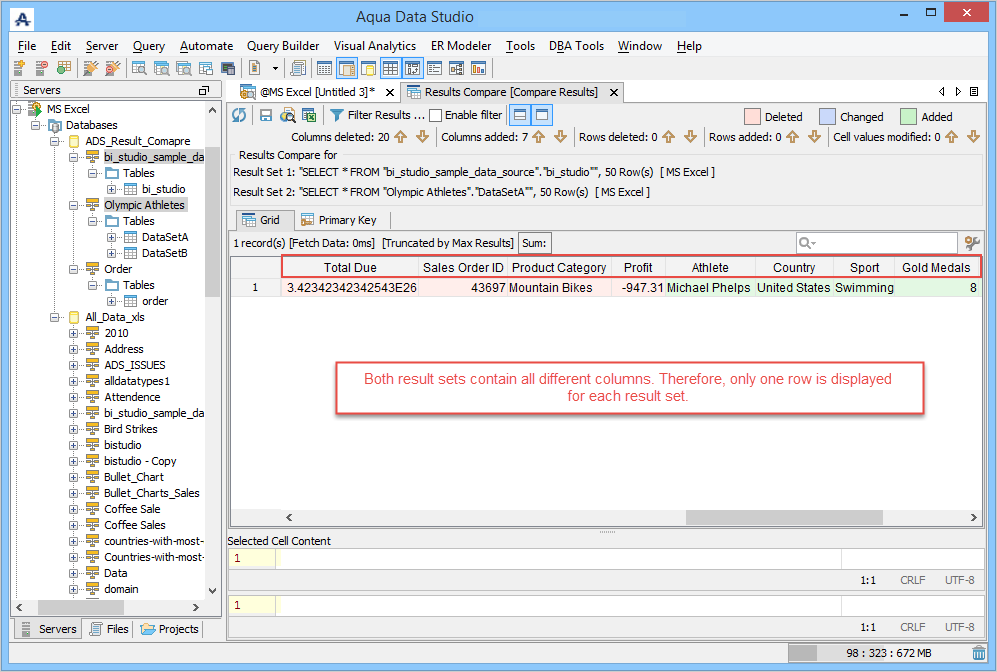Switch to the Primary Key tab
This screenshot has width=997, height=672.
click(339, 220)
